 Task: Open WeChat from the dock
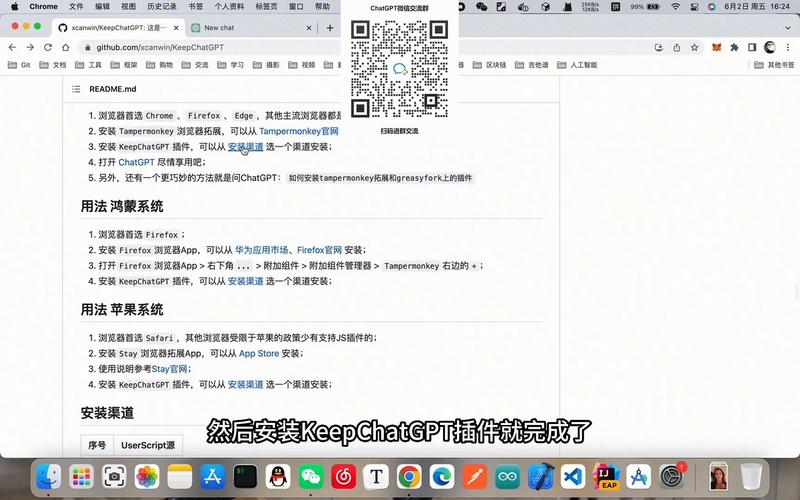tap(311, 476)
